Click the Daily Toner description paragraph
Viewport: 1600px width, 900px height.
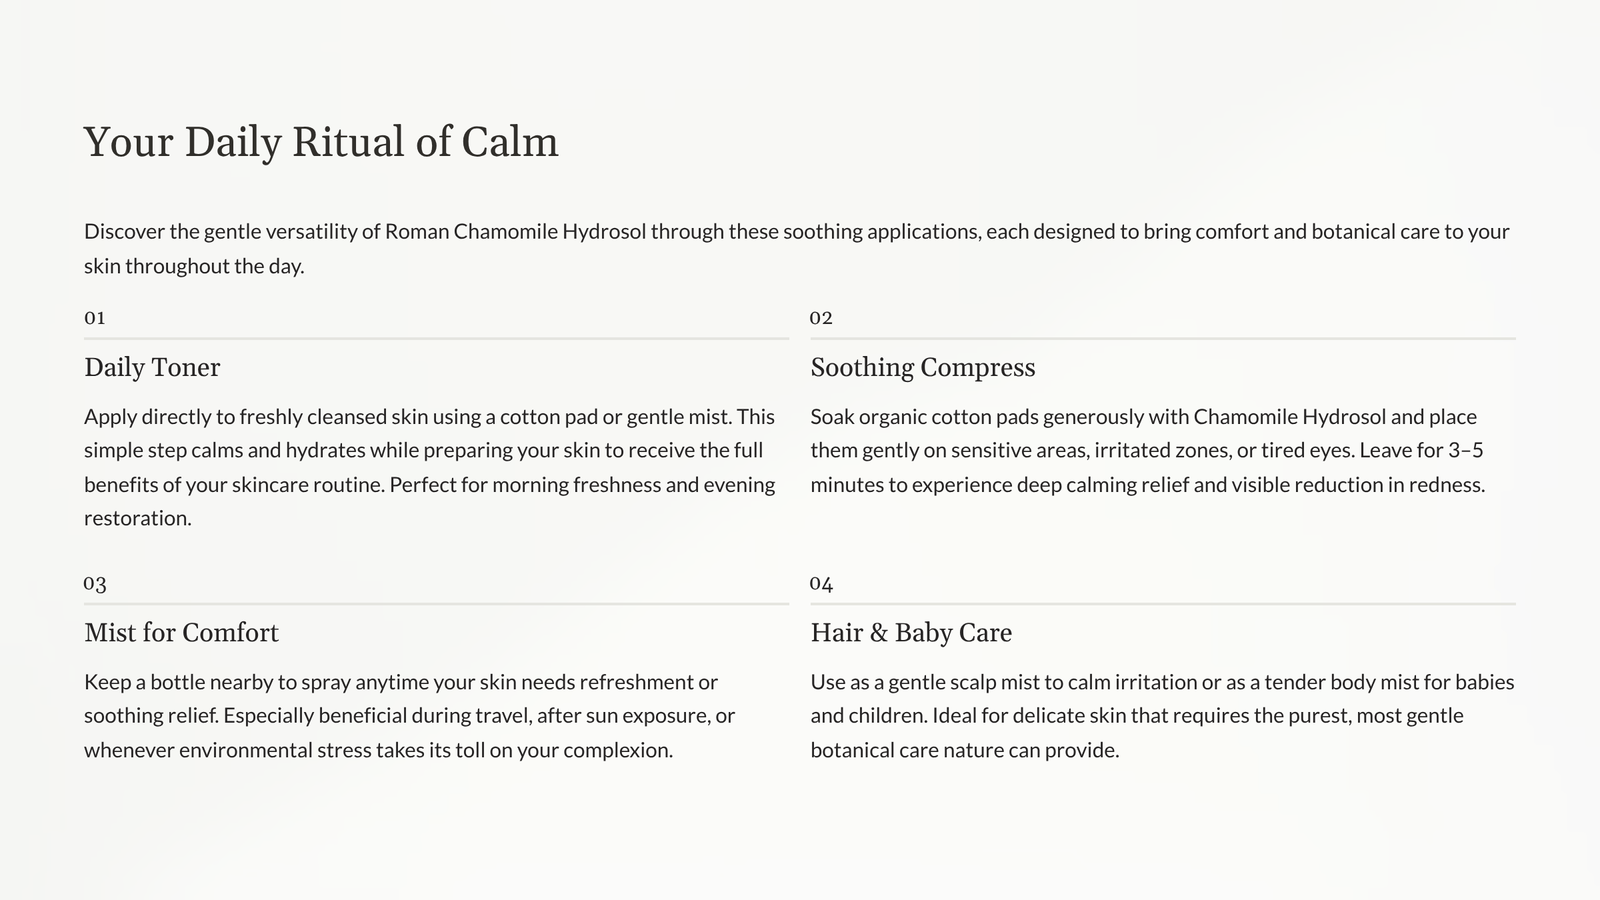(430, 467)
